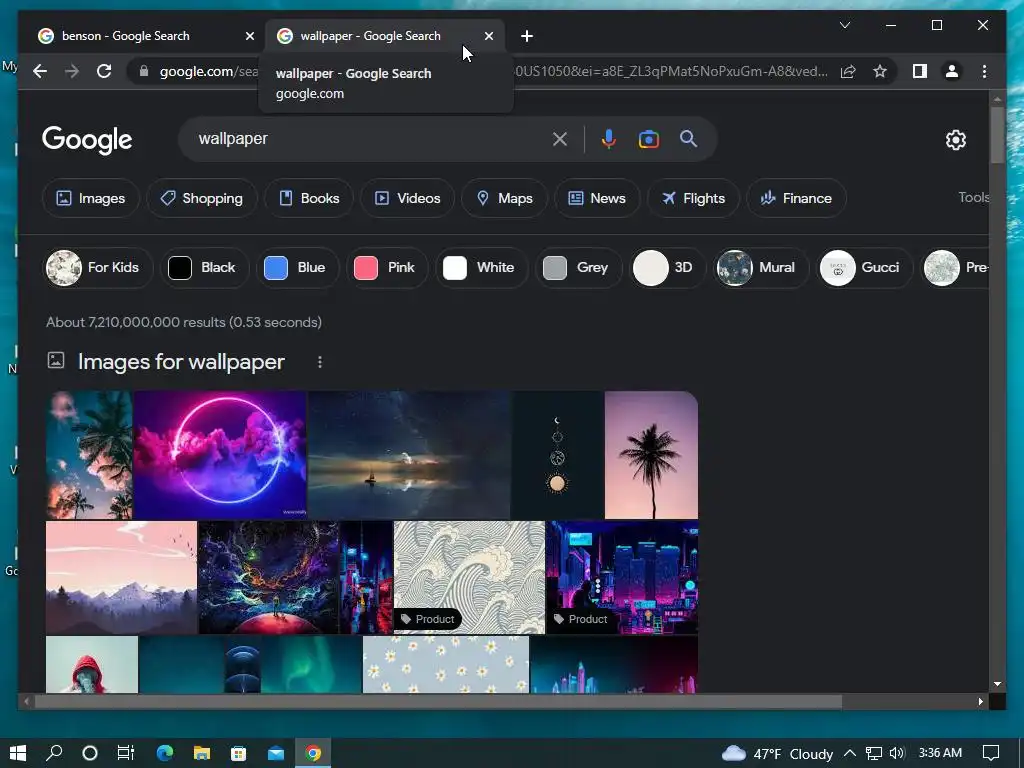Filter results by Books
The width and height of the screenshot is (1024, 768).
click(x=309, y=199)
